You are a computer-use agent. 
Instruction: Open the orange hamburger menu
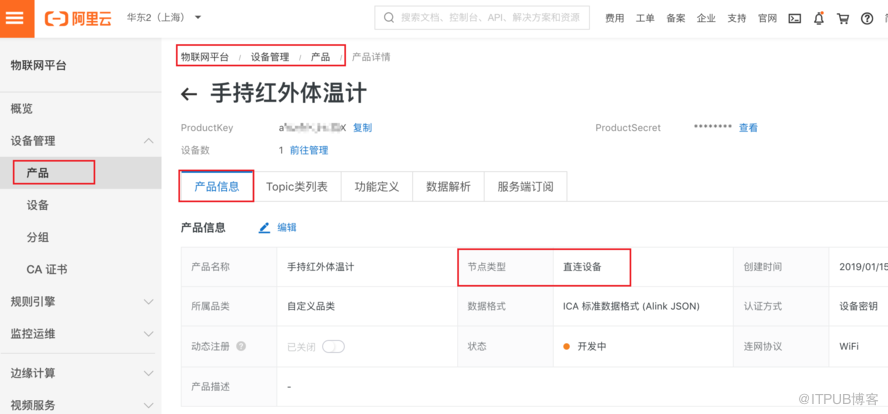[x=15, y=18]
